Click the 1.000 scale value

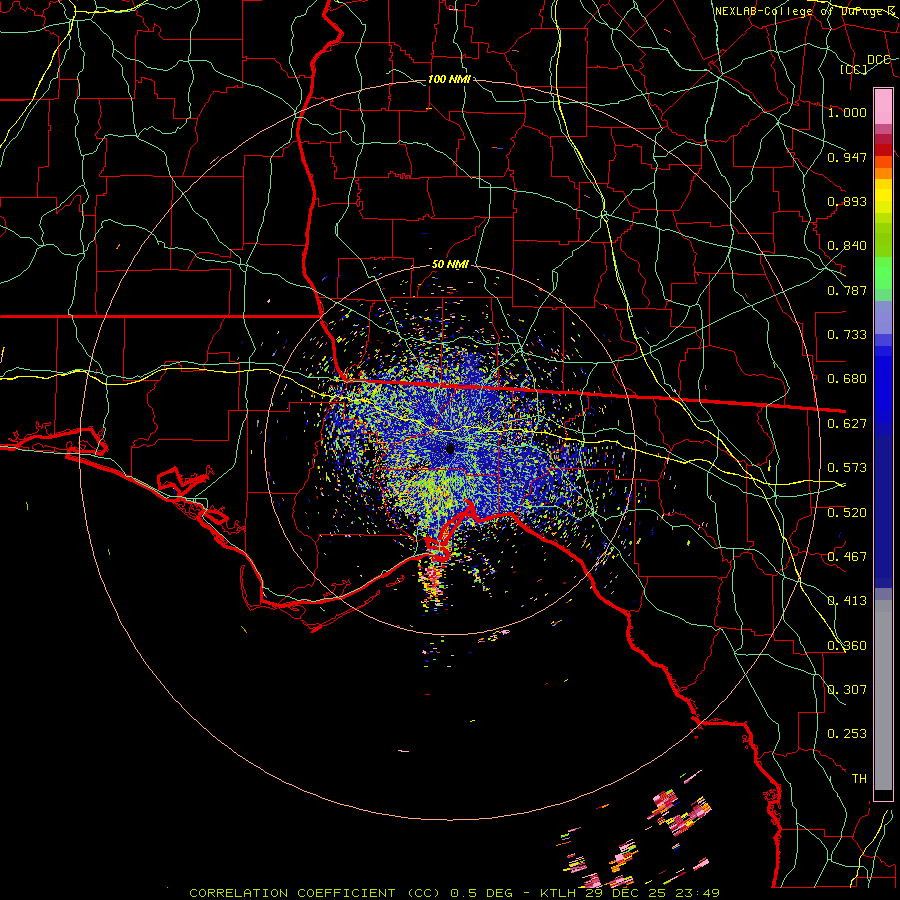click(x=847, y=112)
